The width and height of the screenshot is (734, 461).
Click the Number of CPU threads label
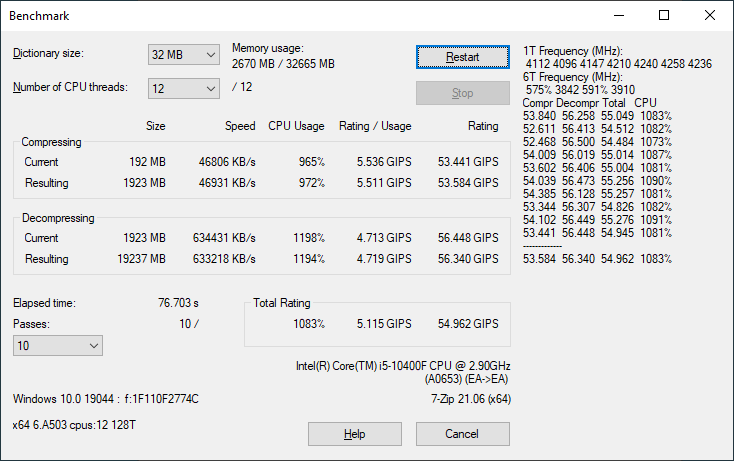click(70, 87)
